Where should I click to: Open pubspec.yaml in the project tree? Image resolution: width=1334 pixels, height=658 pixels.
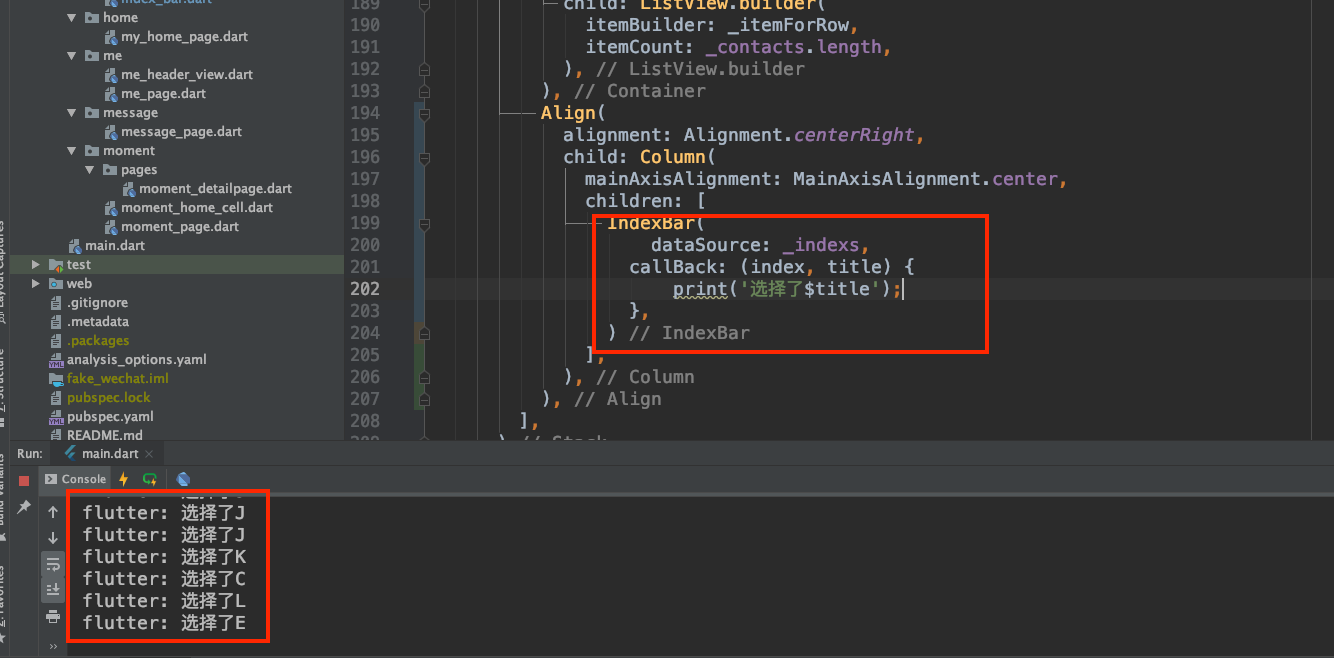[110, 417]
